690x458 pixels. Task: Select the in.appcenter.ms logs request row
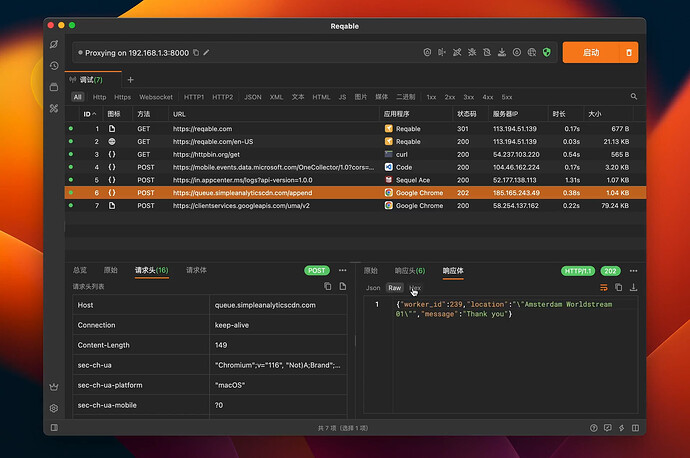click(355, 180)
